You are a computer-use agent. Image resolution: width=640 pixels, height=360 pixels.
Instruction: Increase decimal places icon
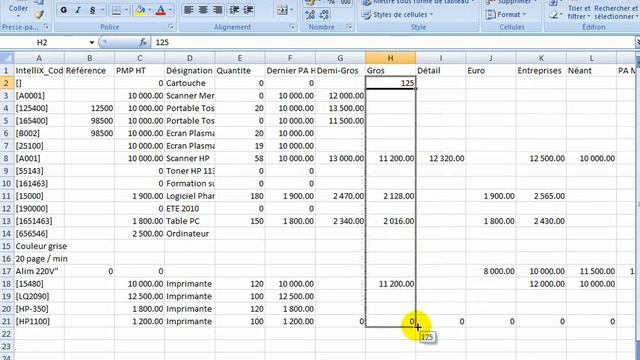[x=310, y=15]
